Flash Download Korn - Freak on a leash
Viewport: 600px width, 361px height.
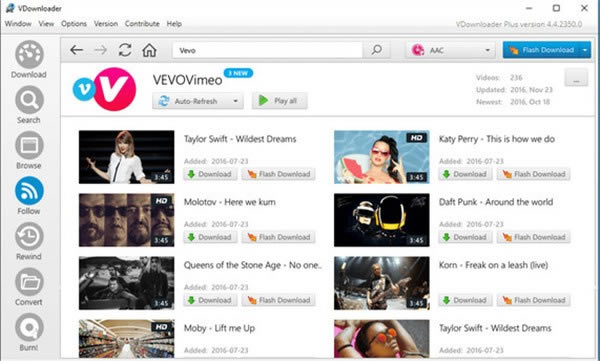tap(534, 300)
